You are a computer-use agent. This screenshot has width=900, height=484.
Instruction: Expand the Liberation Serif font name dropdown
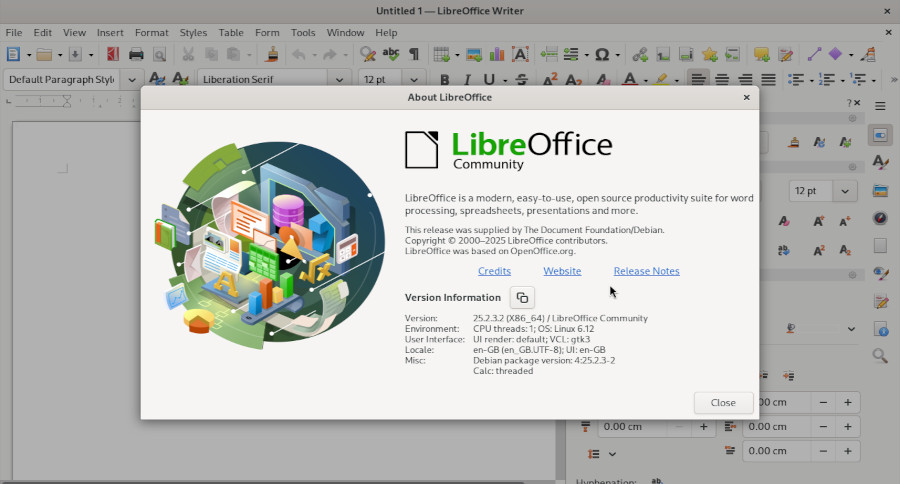click(339, 79)
